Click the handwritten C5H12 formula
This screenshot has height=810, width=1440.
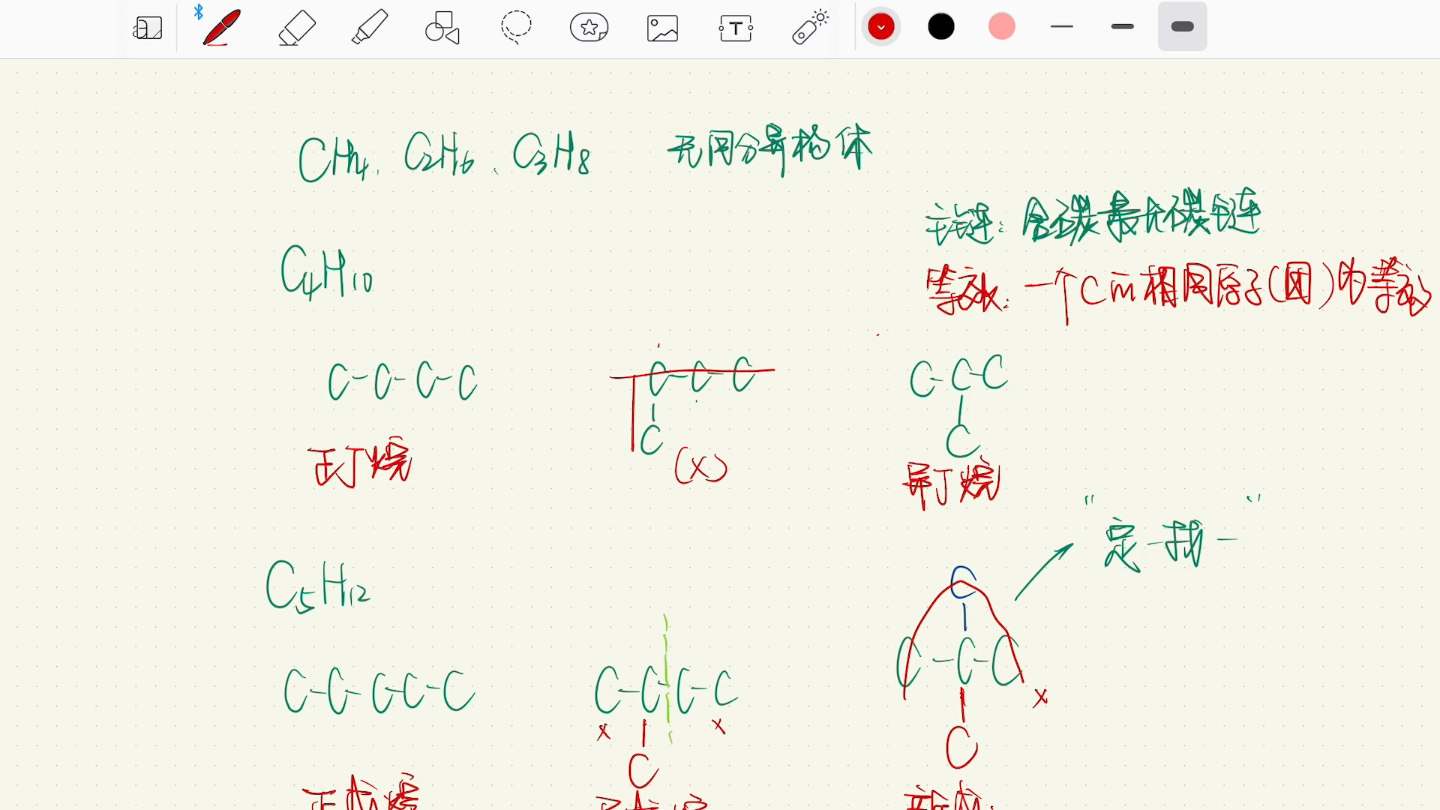(318, 585)
